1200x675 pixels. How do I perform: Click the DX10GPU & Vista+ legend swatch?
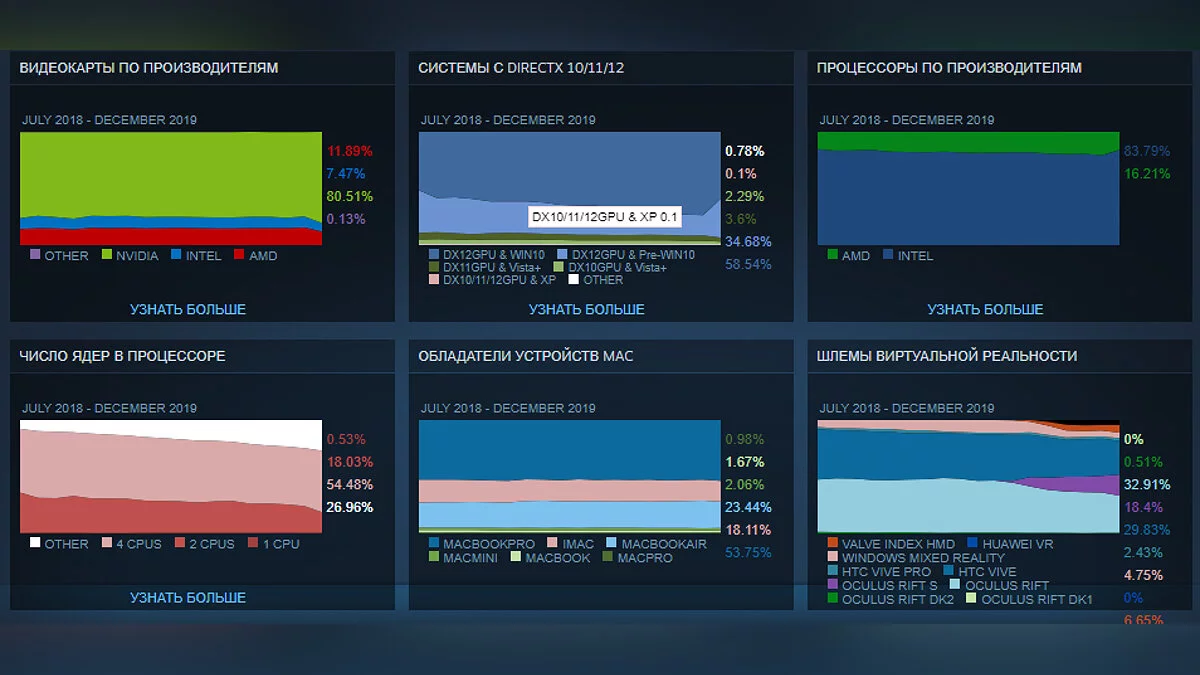558,267
